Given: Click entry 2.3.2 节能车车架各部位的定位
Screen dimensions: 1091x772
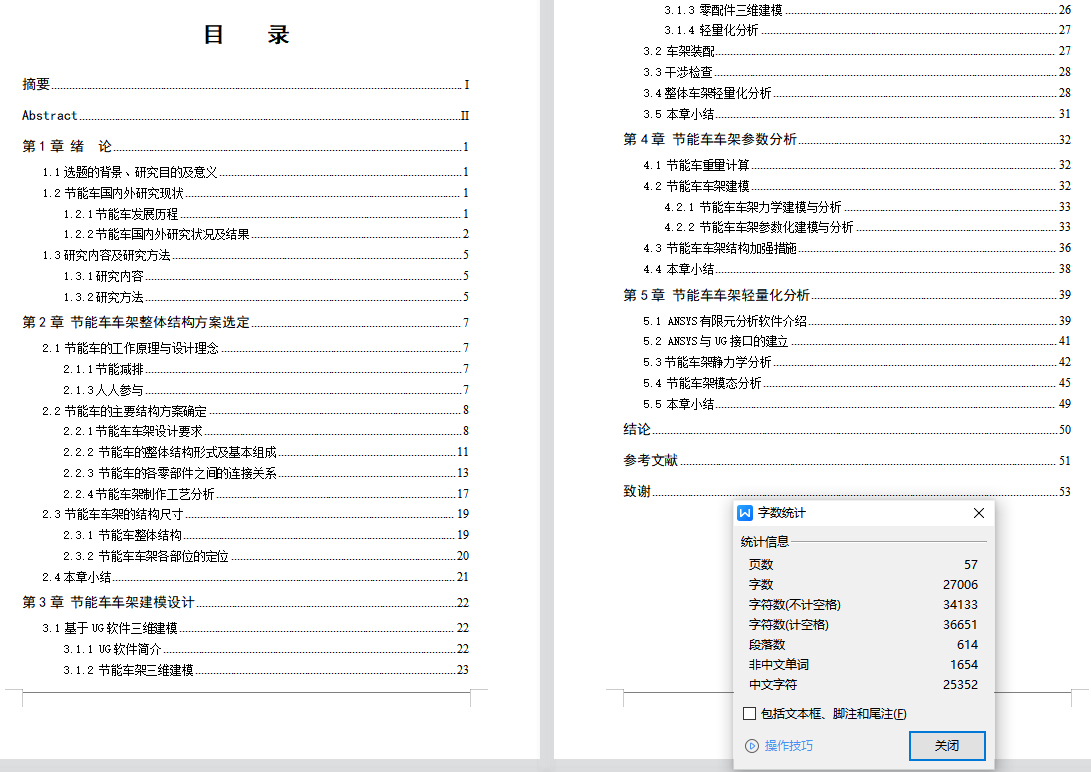Looking at the screenshot, I should click(266, 556).
